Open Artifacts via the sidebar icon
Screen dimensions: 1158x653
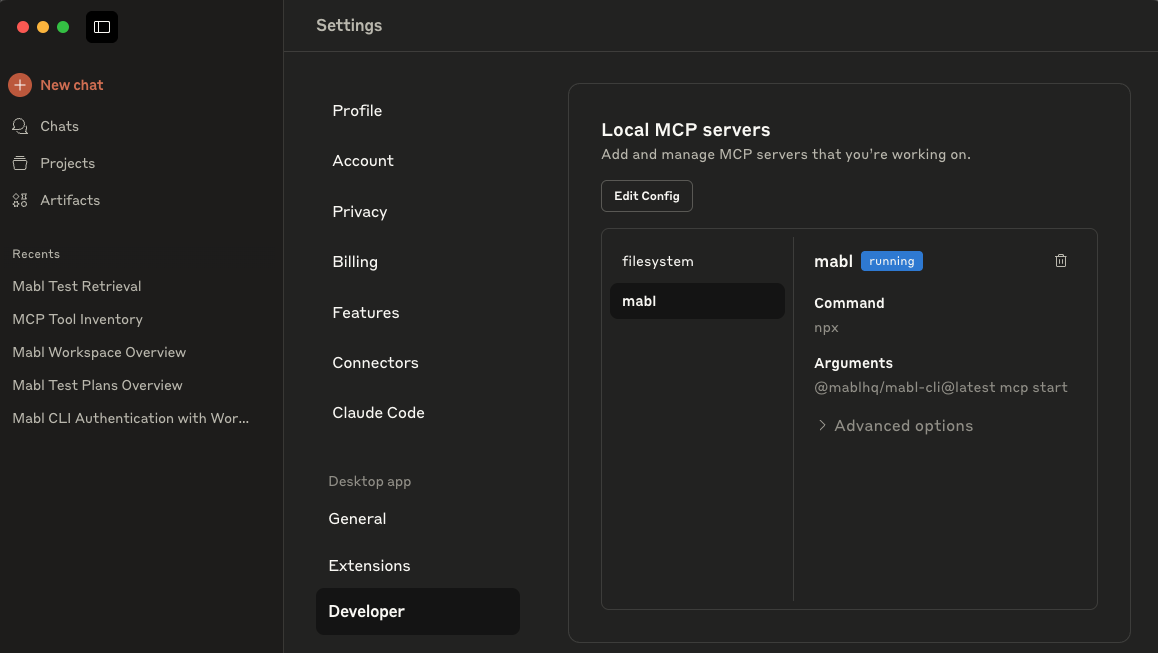[x=20, y=200]
